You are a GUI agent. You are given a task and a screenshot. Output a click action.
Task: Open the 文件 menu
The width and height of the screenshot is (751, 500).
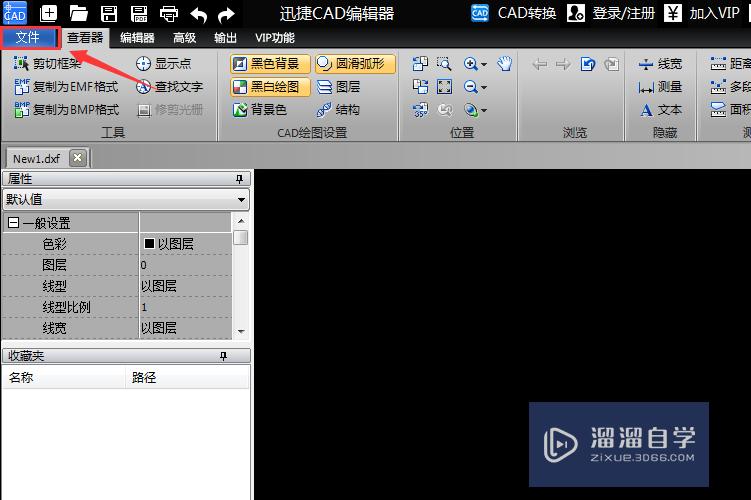[28, 37]
